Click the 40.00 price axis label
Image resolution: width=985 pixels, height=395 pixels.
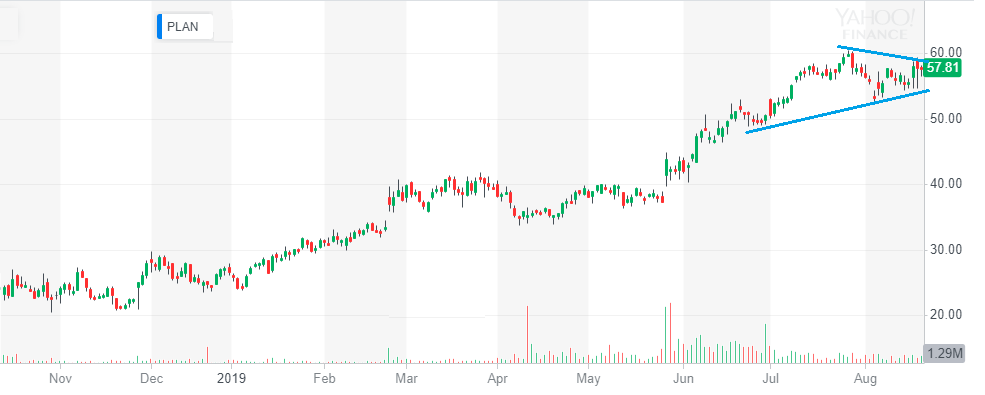[x=946, y=183]
